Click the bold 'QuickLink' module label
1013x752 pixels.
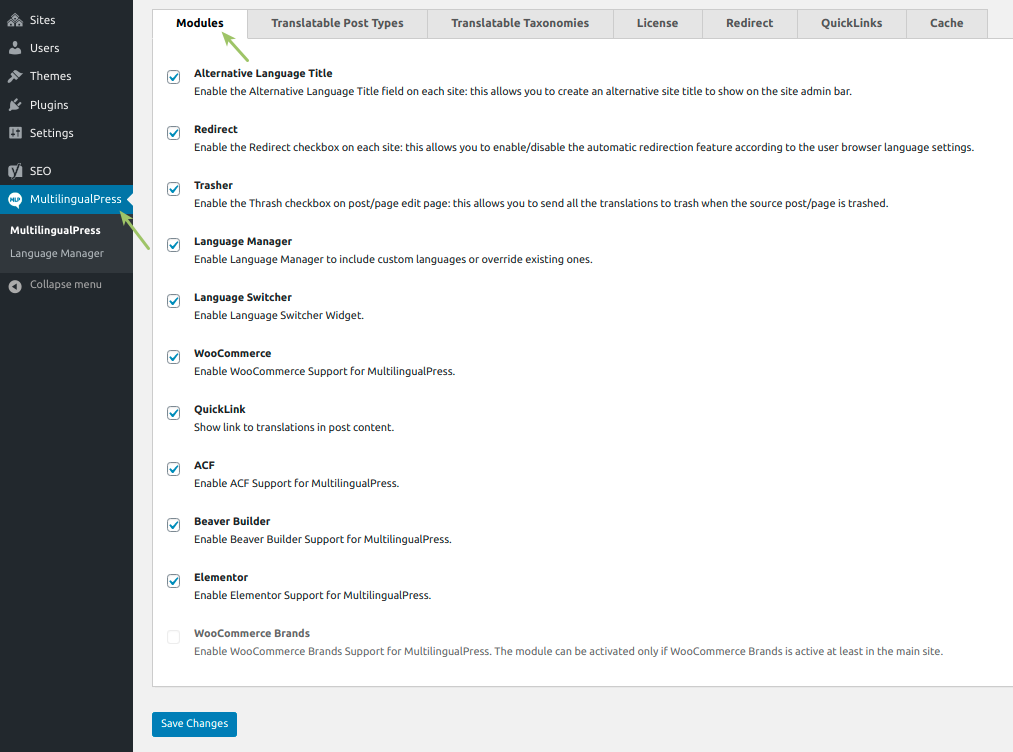[220, 410]
